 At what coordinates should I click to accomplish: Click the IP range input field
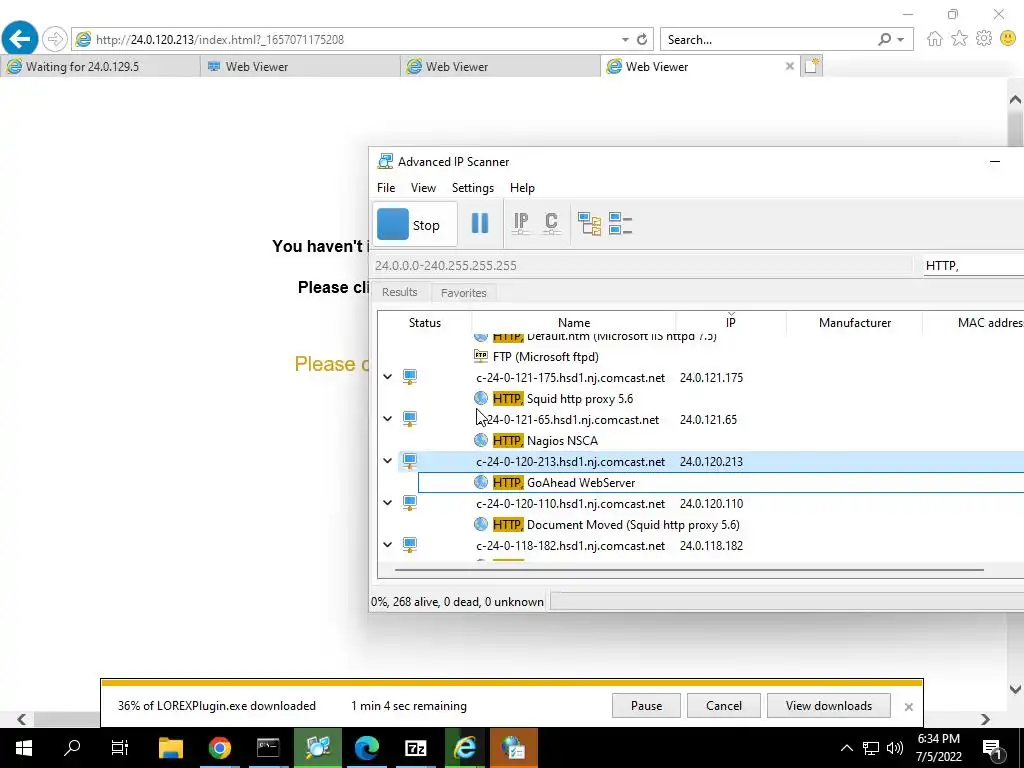tap(641, 265)
